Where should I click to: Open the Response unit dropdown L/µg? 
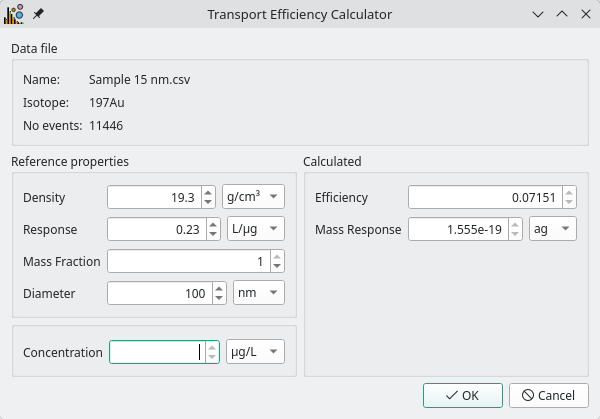coord(256,229)
